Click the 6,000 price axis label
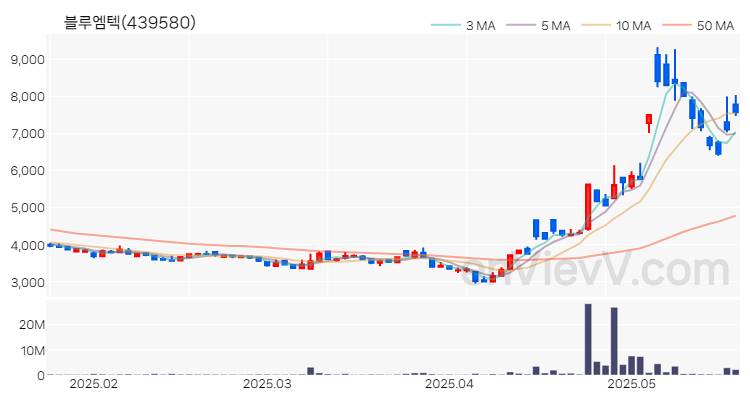Image resolution: width=750 pixels, height=400 pixels. [x=27, y=171]
